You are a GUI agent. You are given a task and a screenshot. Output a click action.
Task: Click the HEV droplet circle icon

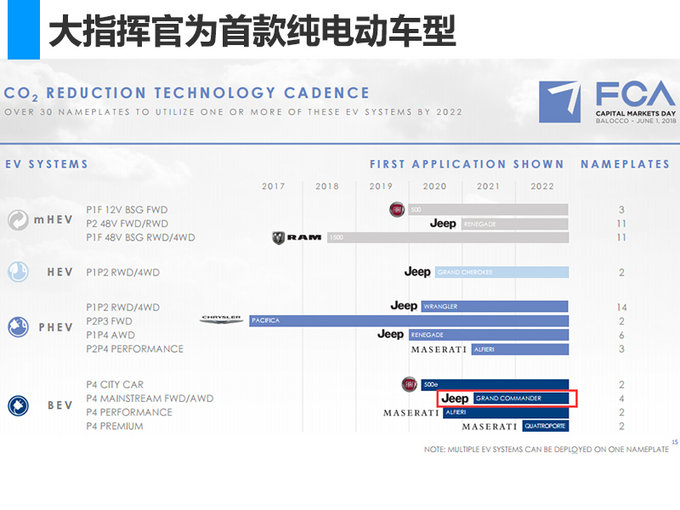[x=18, y=272]
